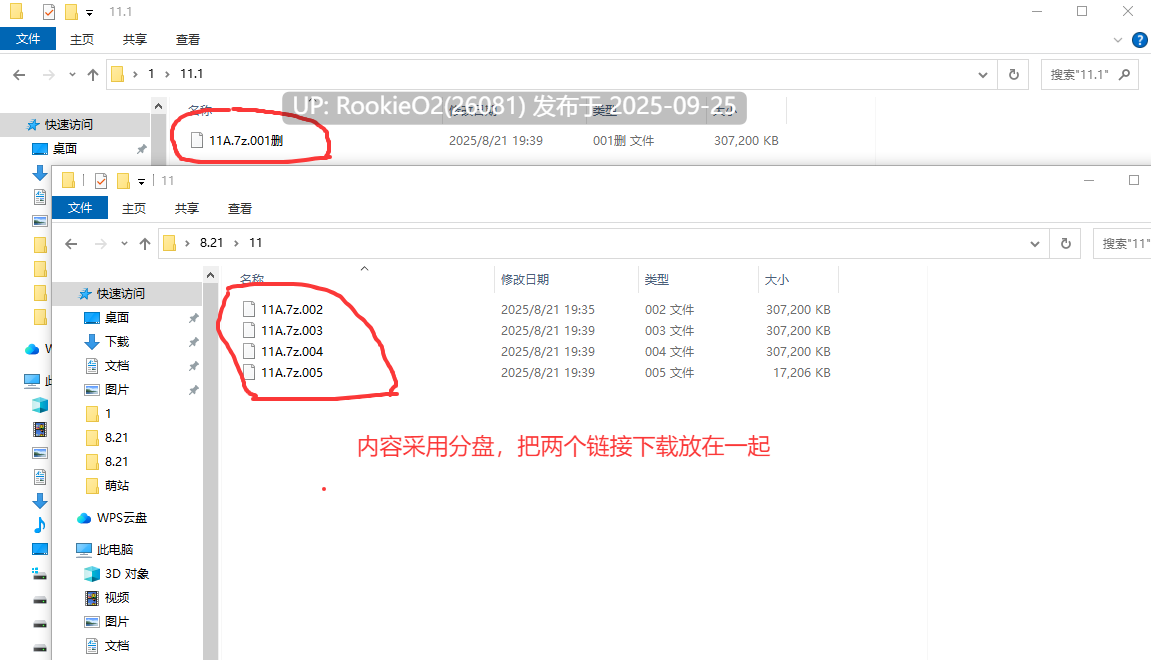This screenshot has height=660, width=1151.
Task: Open 查看 tab in the 11.1 window
Action: point(187,40)
